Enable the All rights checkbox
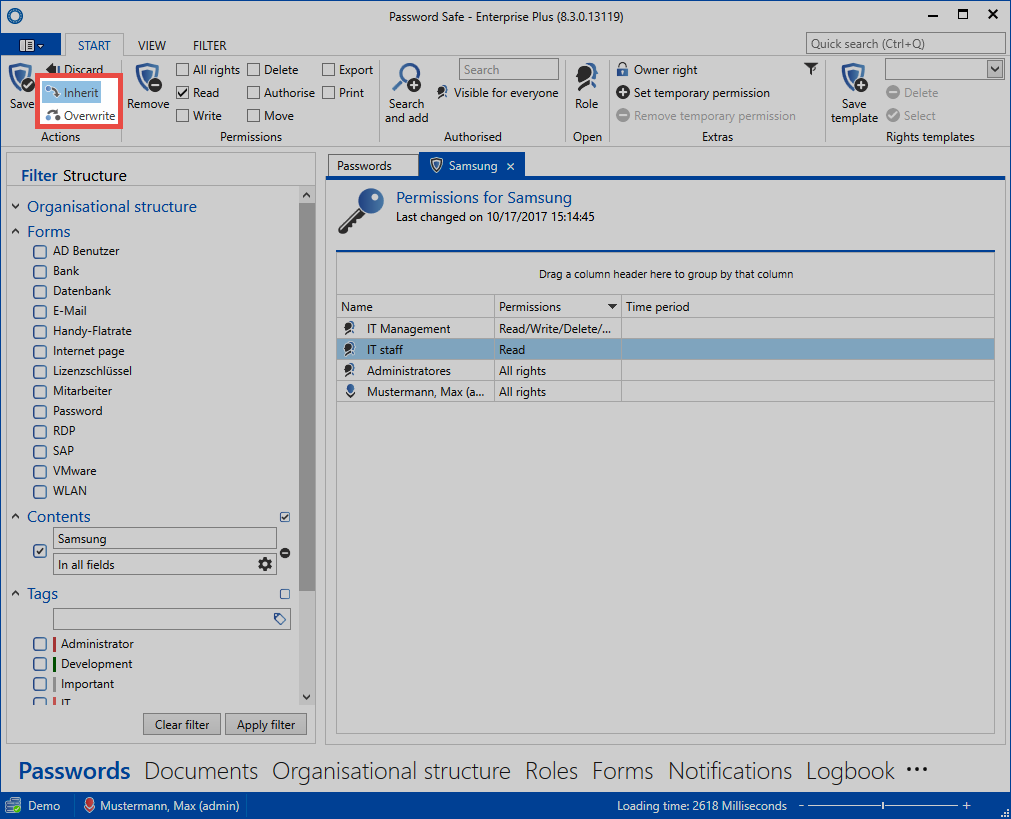 tap(182, 70)
